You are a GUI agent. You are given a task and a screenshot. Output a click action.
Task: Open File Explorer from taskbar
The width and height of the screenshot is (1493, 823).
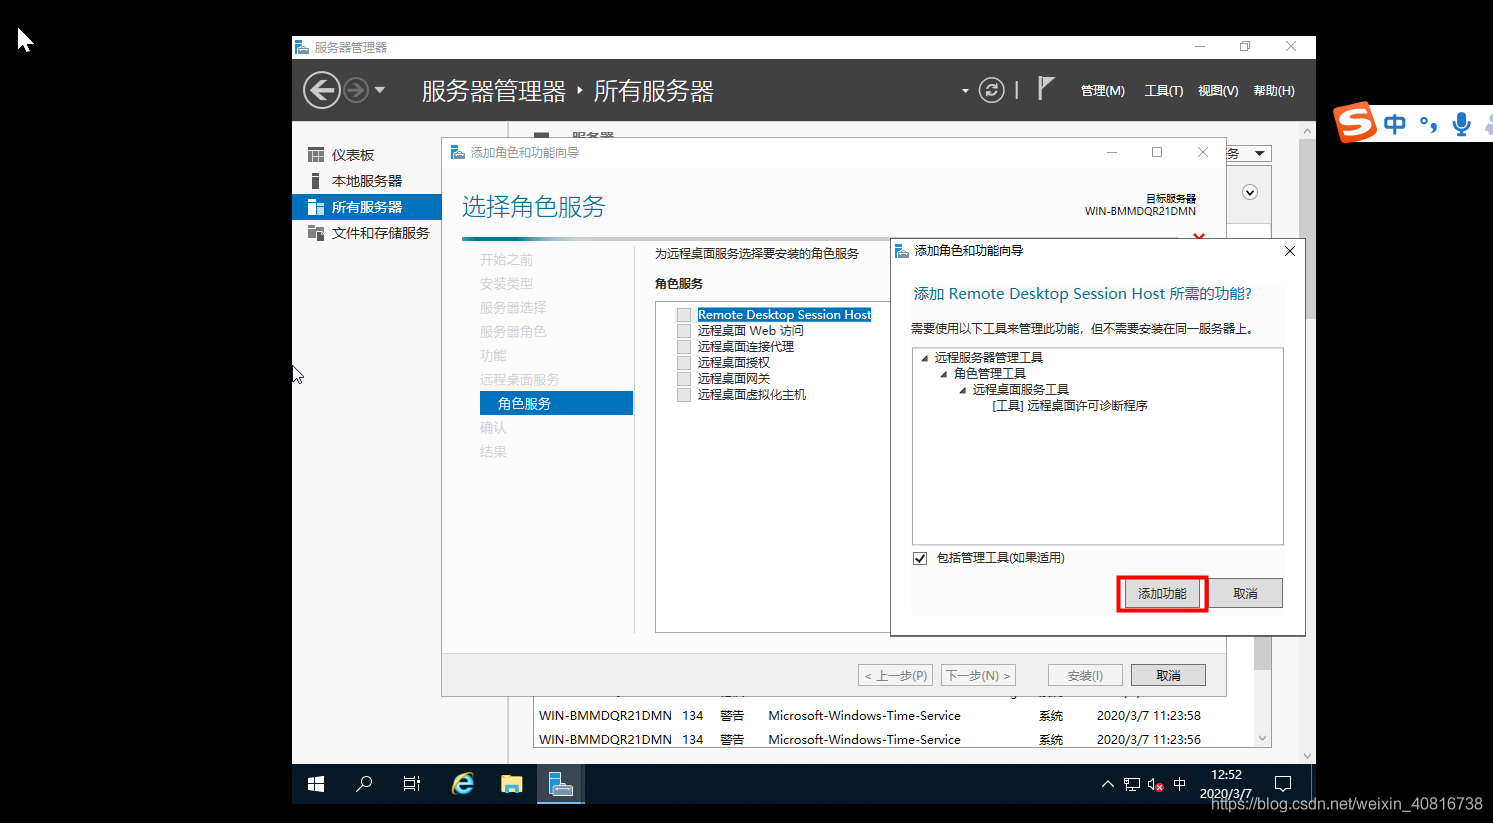pos(512,784)
